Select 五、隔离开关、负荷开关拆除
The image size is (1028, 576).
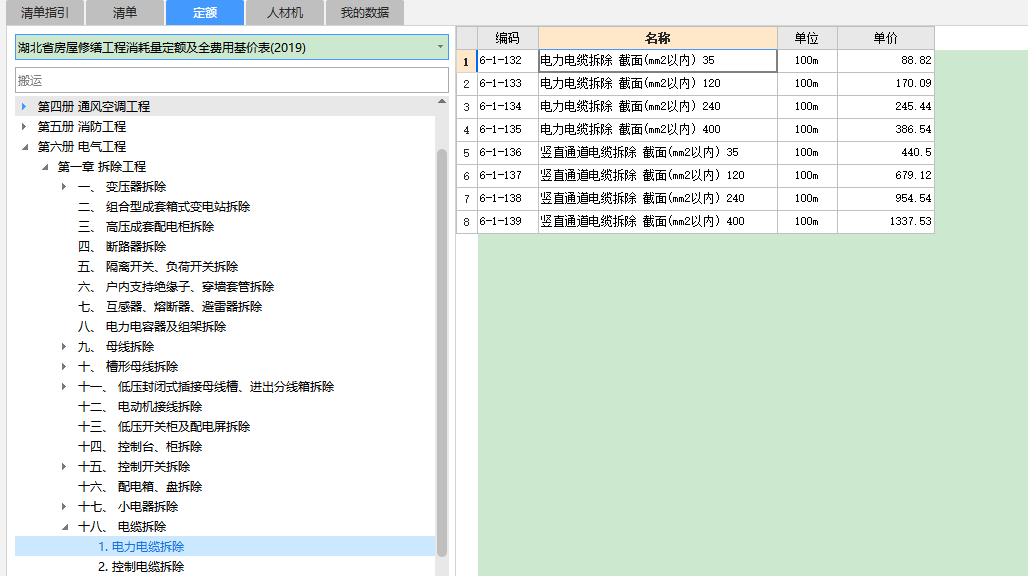(x=158, y=267)
